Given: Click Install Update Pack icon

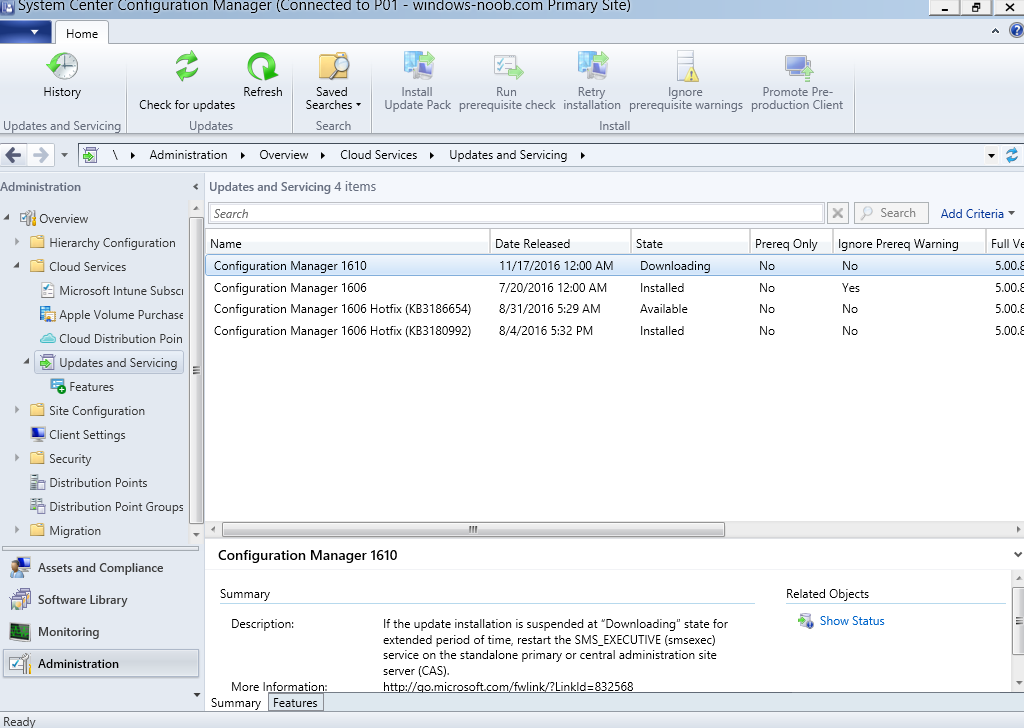Looking at the screenshot, I should pyautogui.click(x=418, y=67).
